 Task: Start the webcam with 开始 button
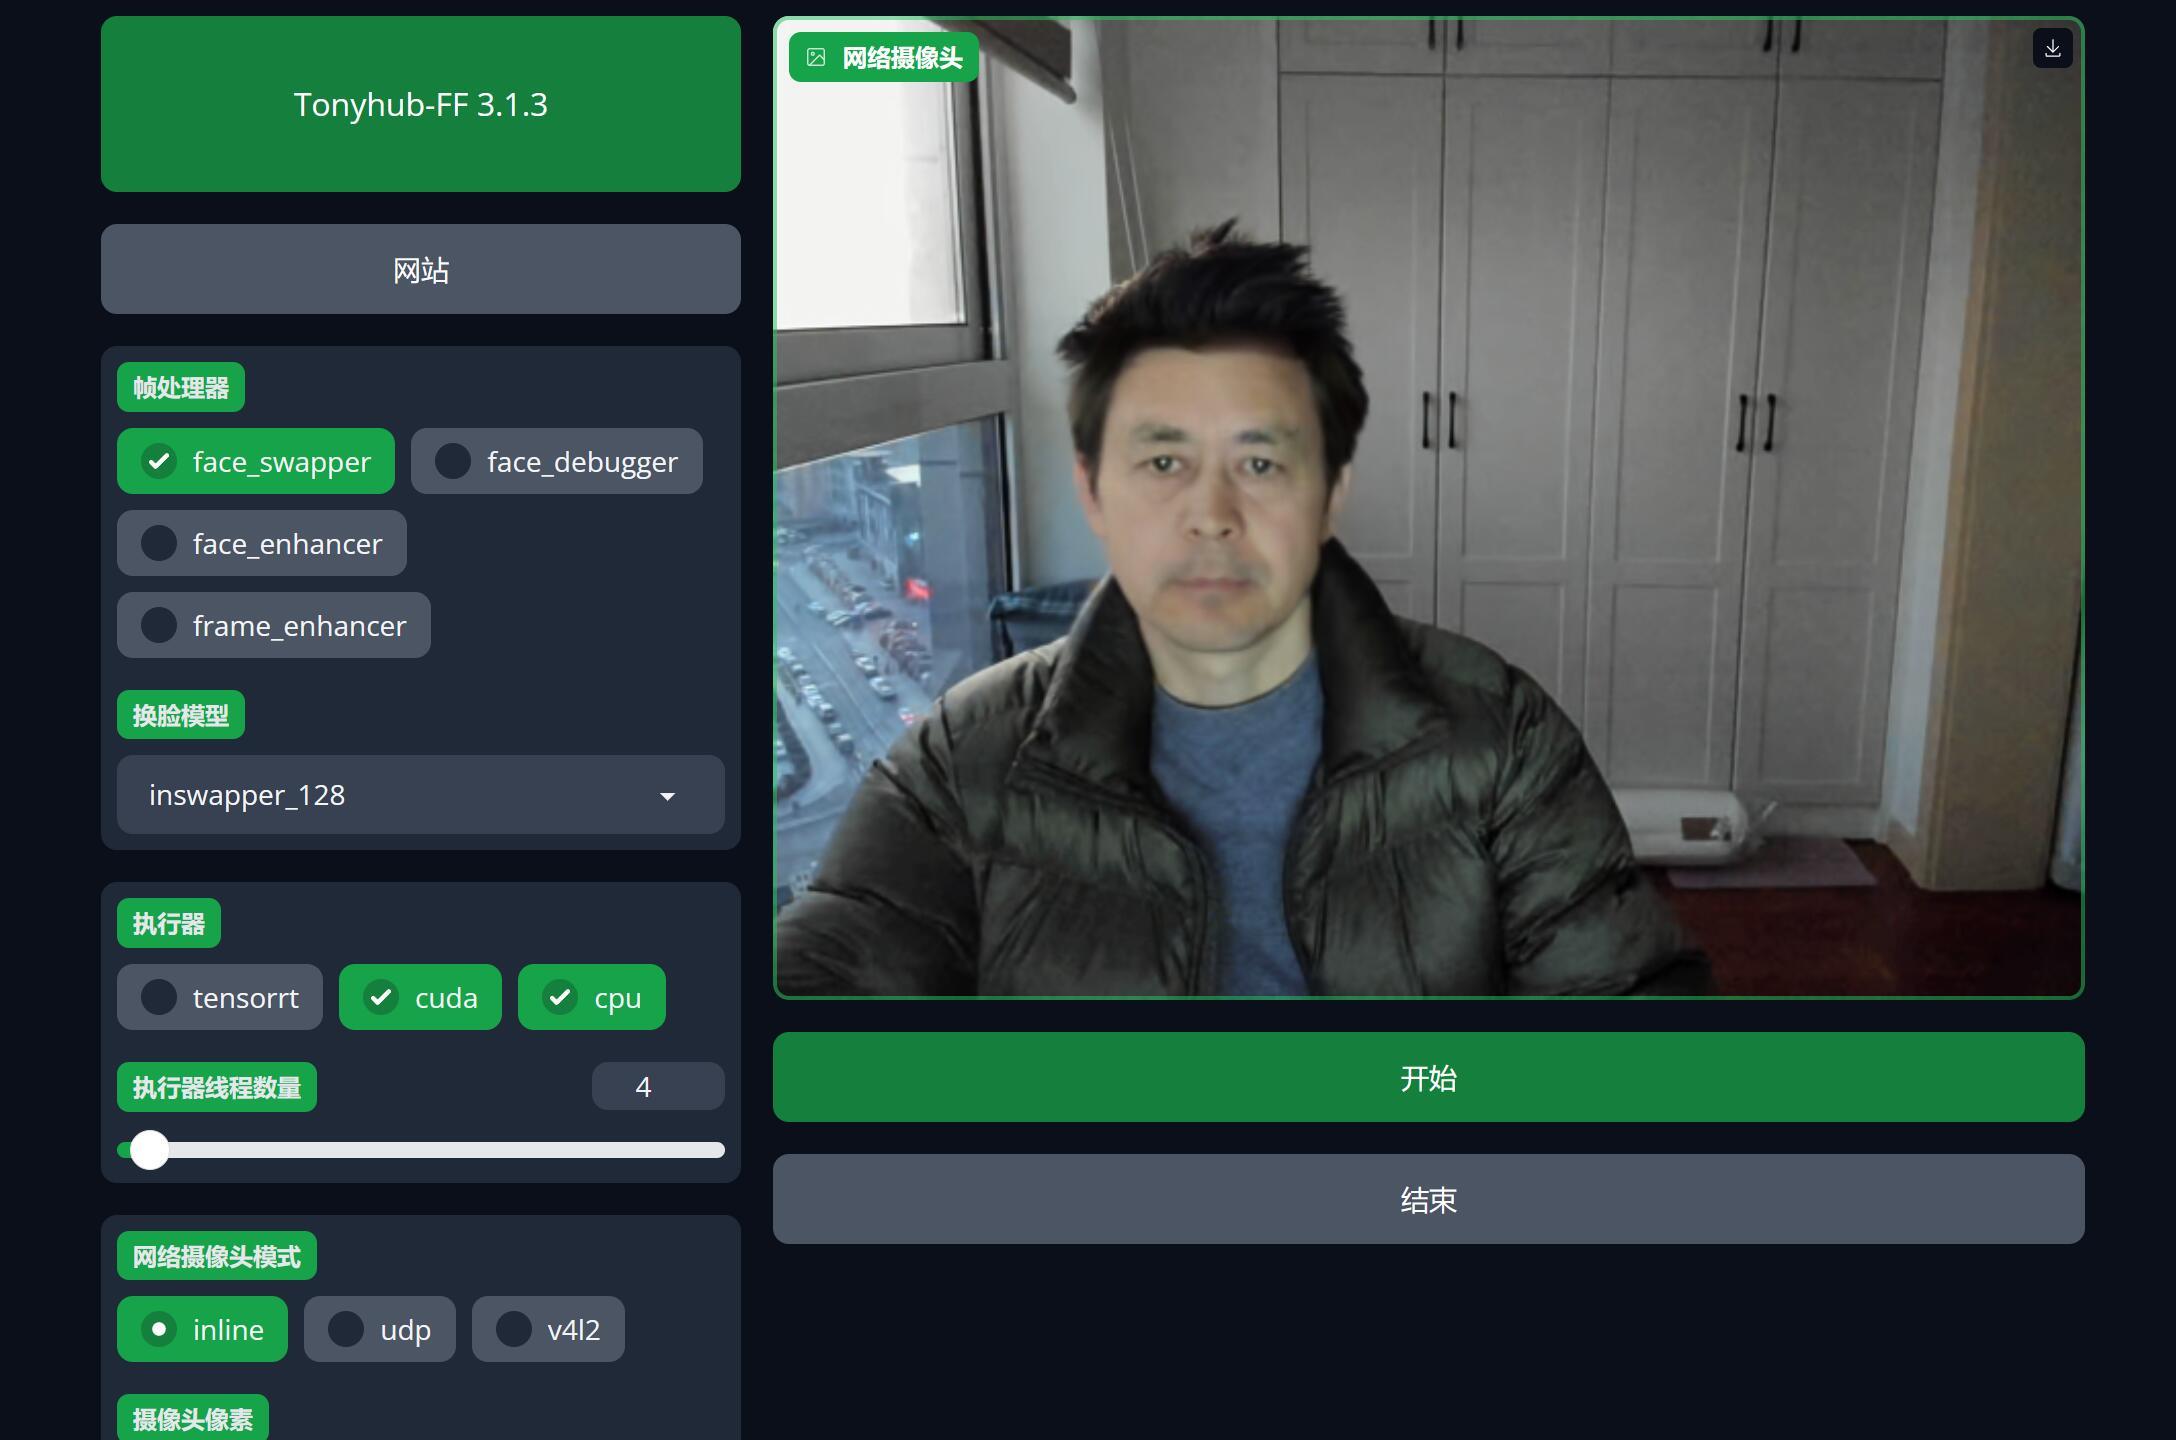[1428, 1077]
